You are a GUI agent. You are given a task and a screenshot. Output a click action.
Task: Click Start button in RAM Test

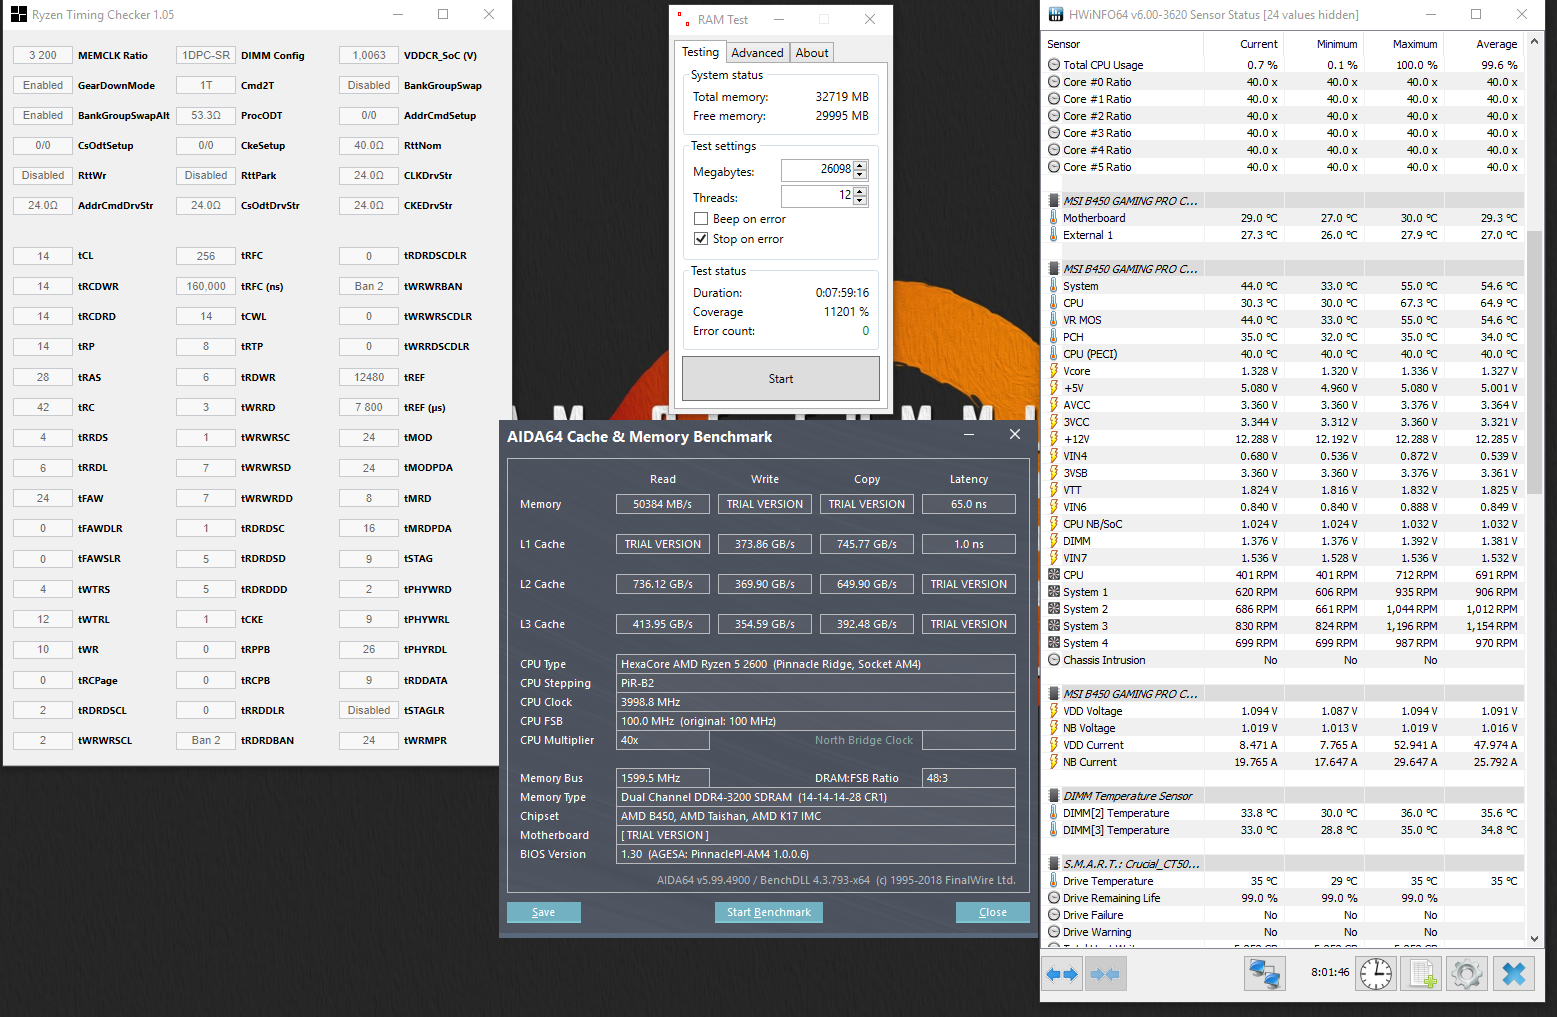[781, 379]
